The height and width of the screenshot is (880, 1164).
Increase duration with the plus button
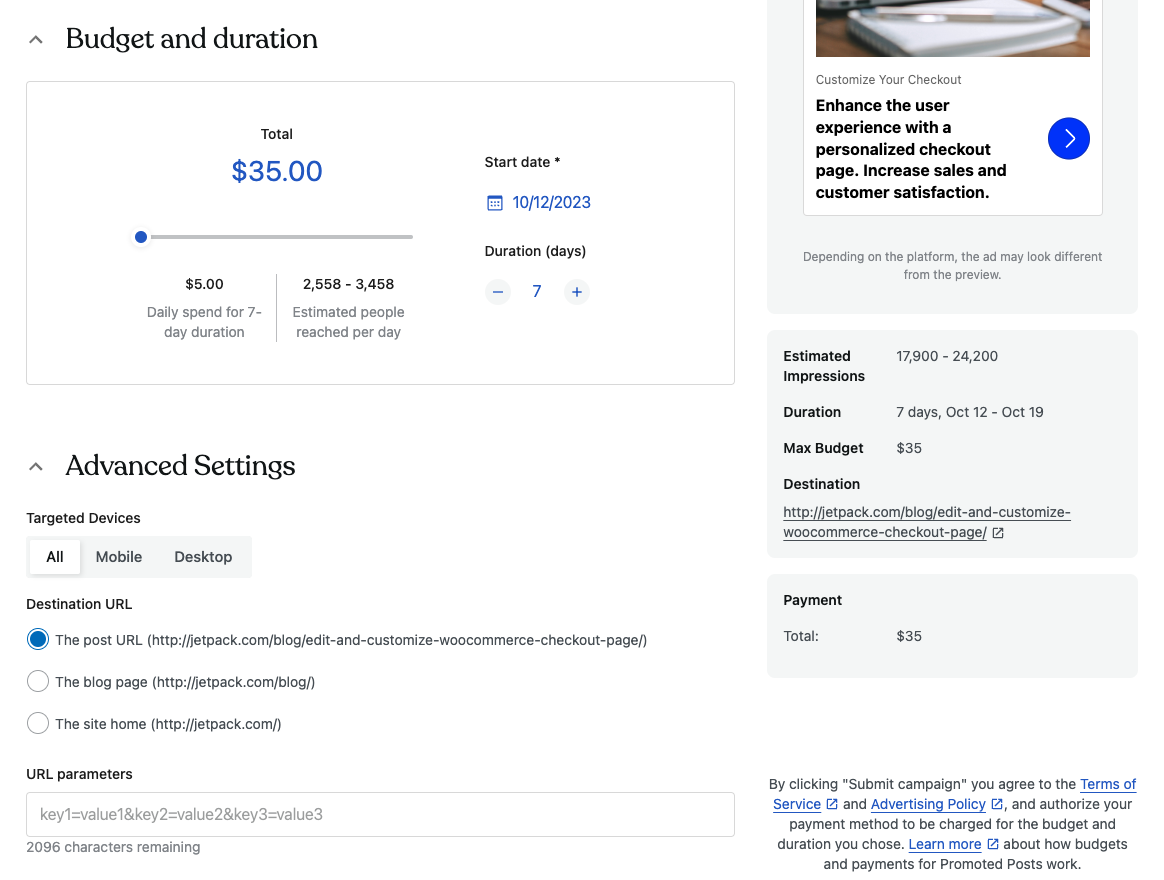point(577,292)
